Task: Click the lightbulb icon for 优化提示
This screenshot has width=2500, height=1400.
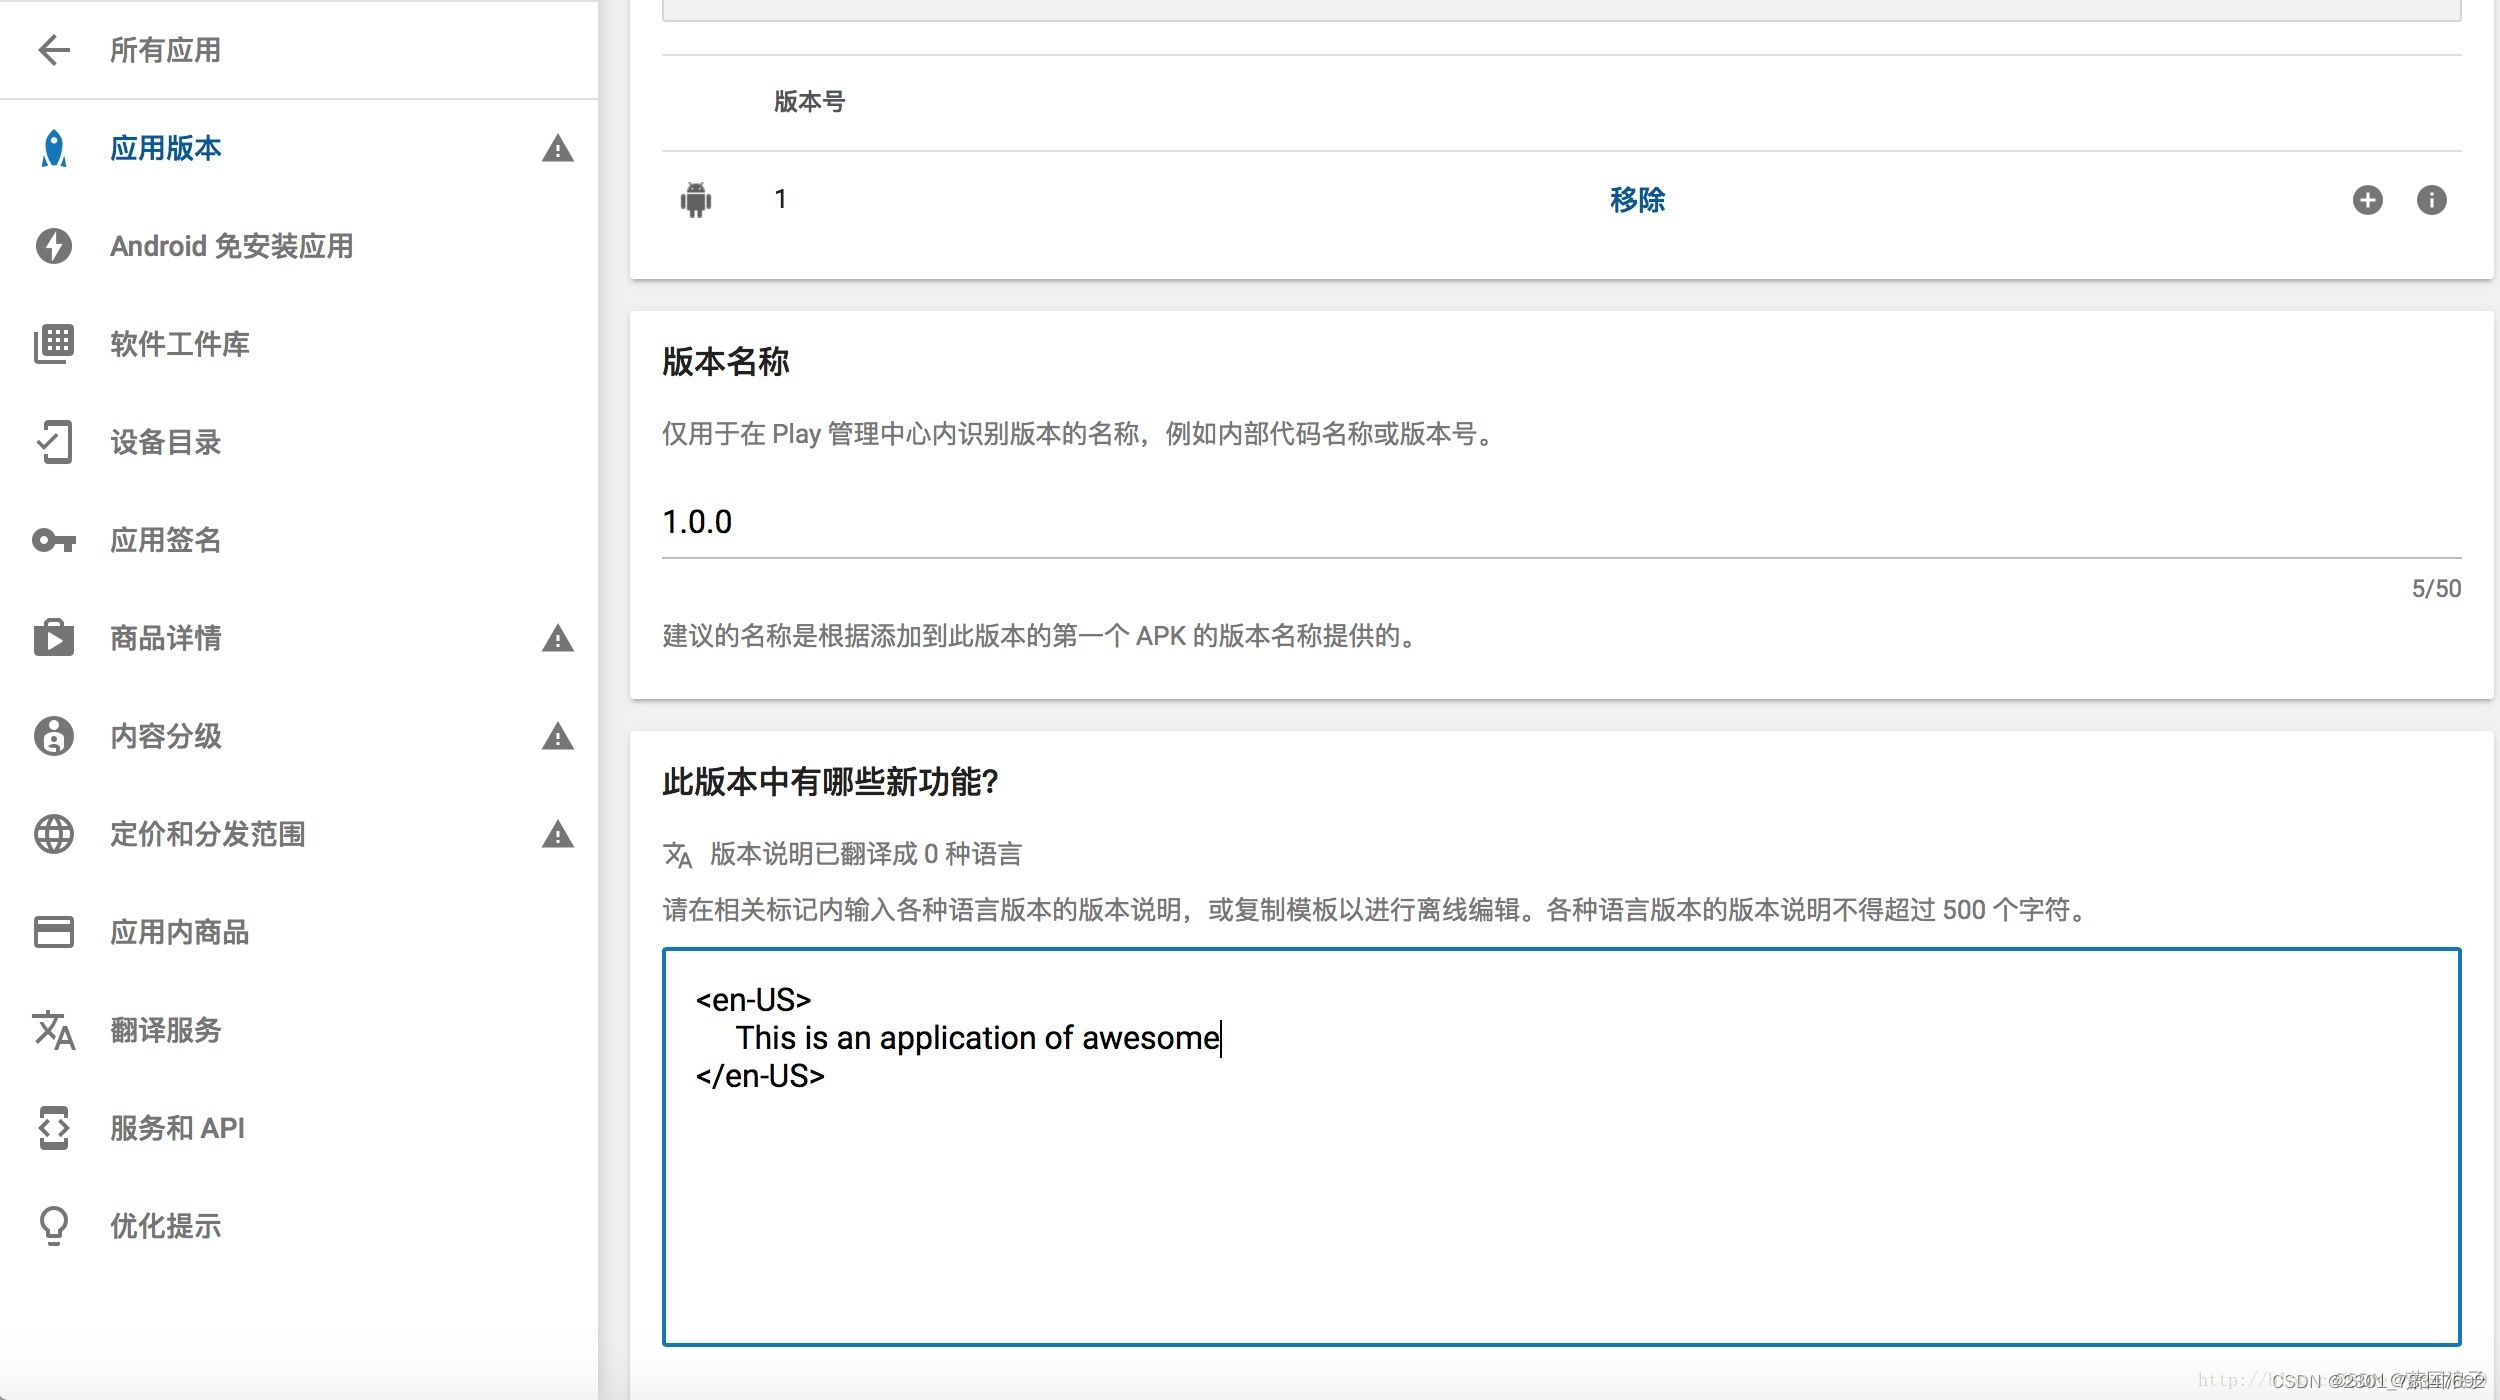Action: (54, 1226)
